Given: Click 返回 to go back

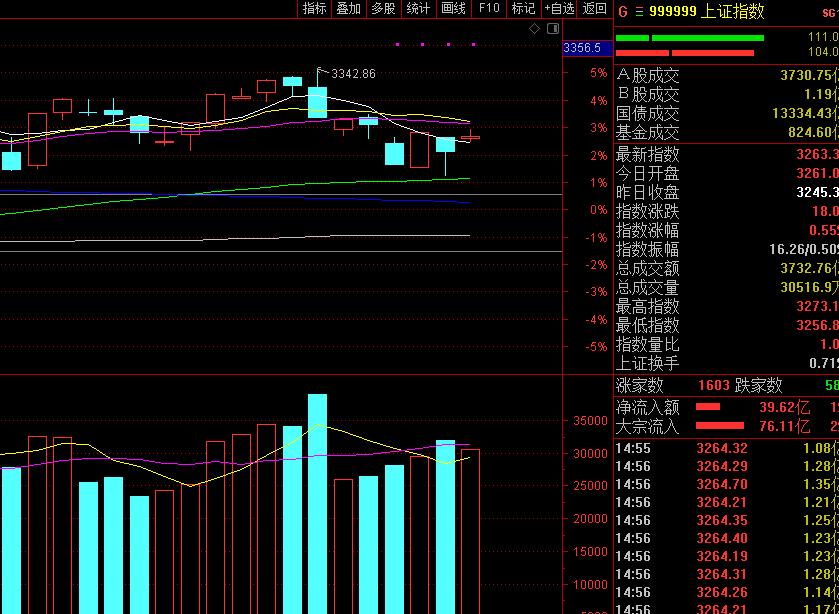Looking at the screenshot, I should (x=595, y=9).
